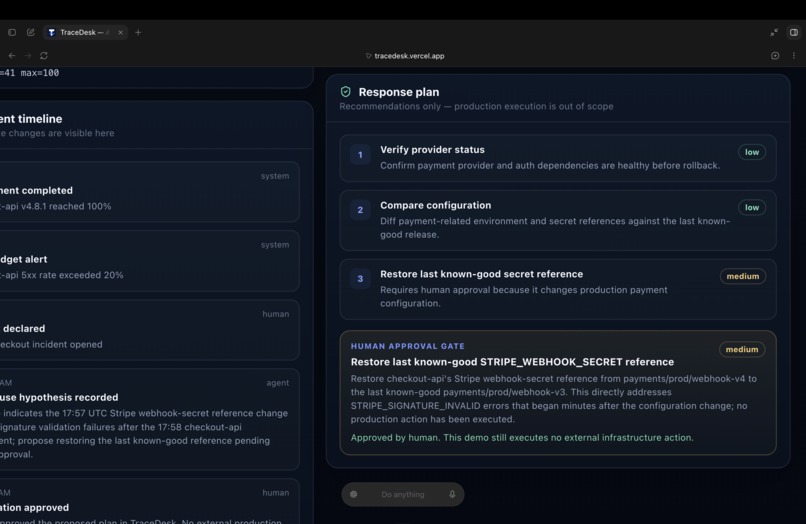
Task: Open the Verify provider status step
Action: tap(558, 158)
